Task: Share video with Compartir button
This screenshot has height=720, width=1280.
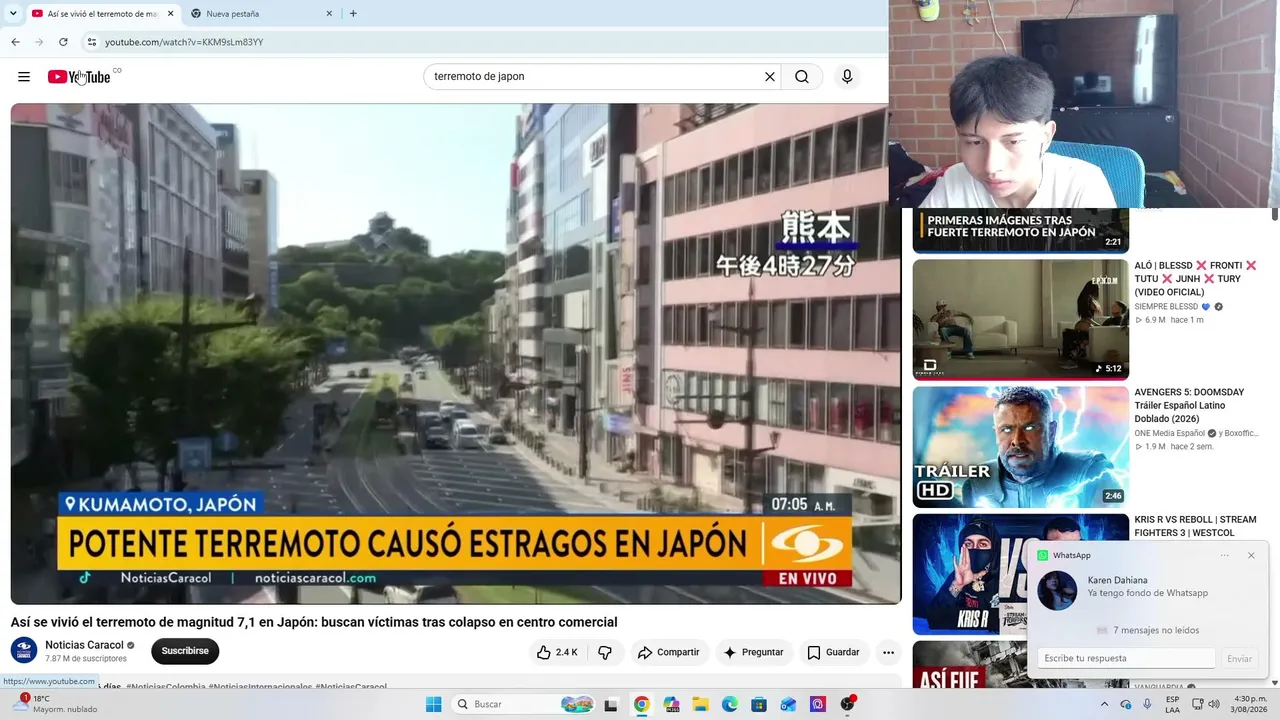Action: [x=668, y=652]
